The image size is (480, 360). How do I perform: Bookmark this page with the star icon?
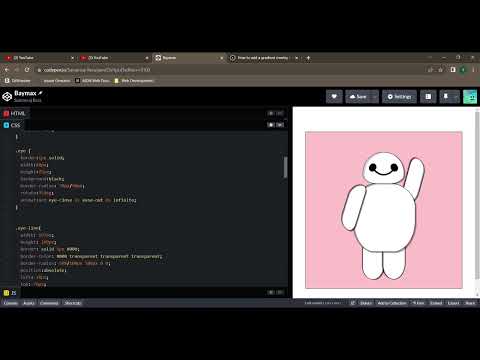(x=441, y=70)
